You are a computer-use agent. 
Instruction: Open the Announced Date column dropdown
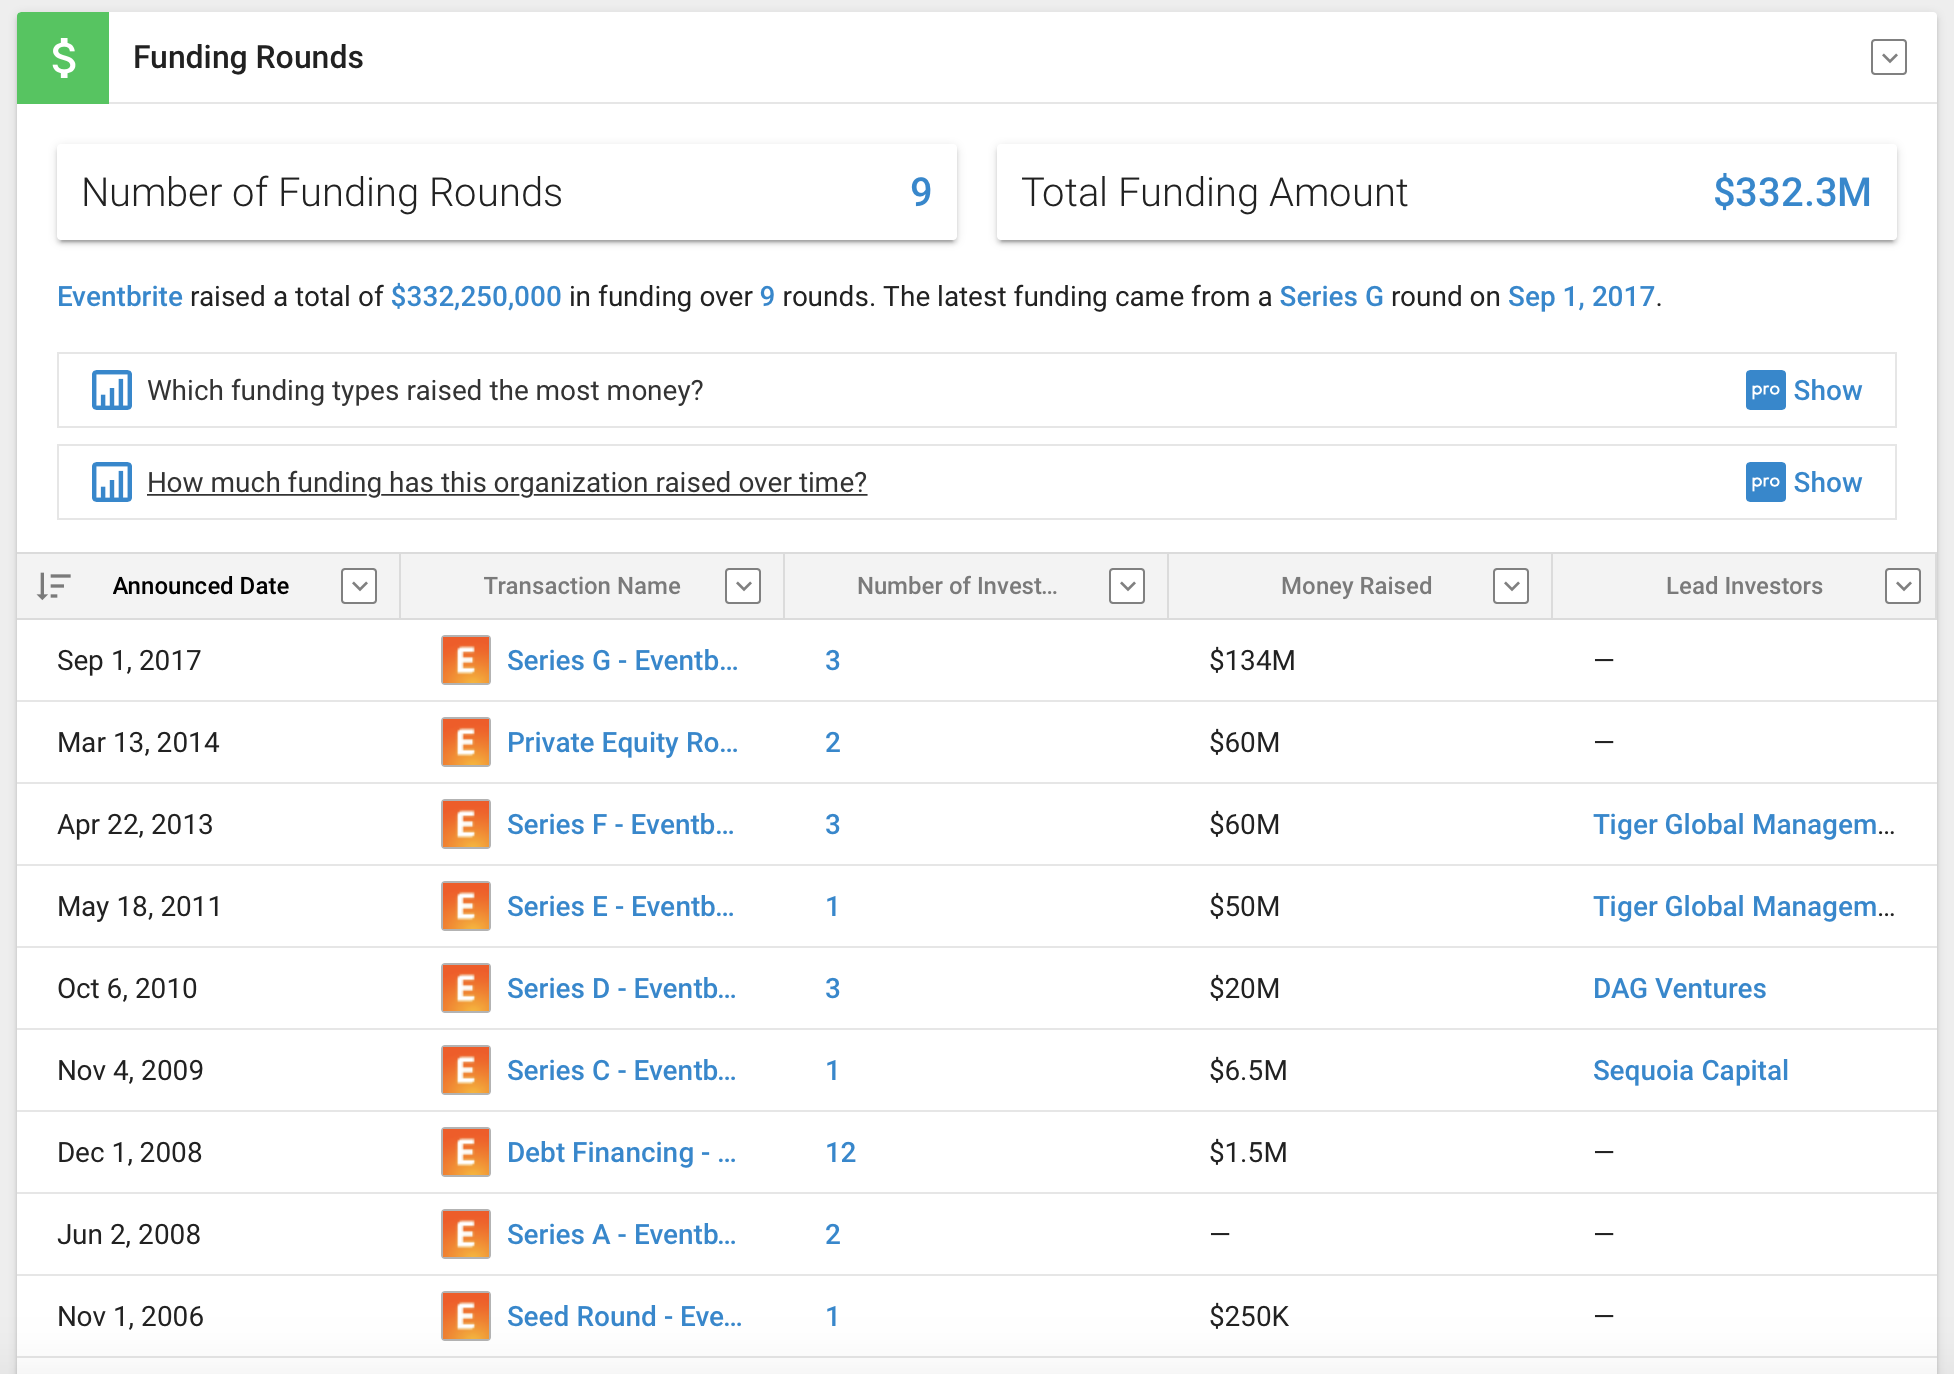pyautogui.click(x=359, y=586)
